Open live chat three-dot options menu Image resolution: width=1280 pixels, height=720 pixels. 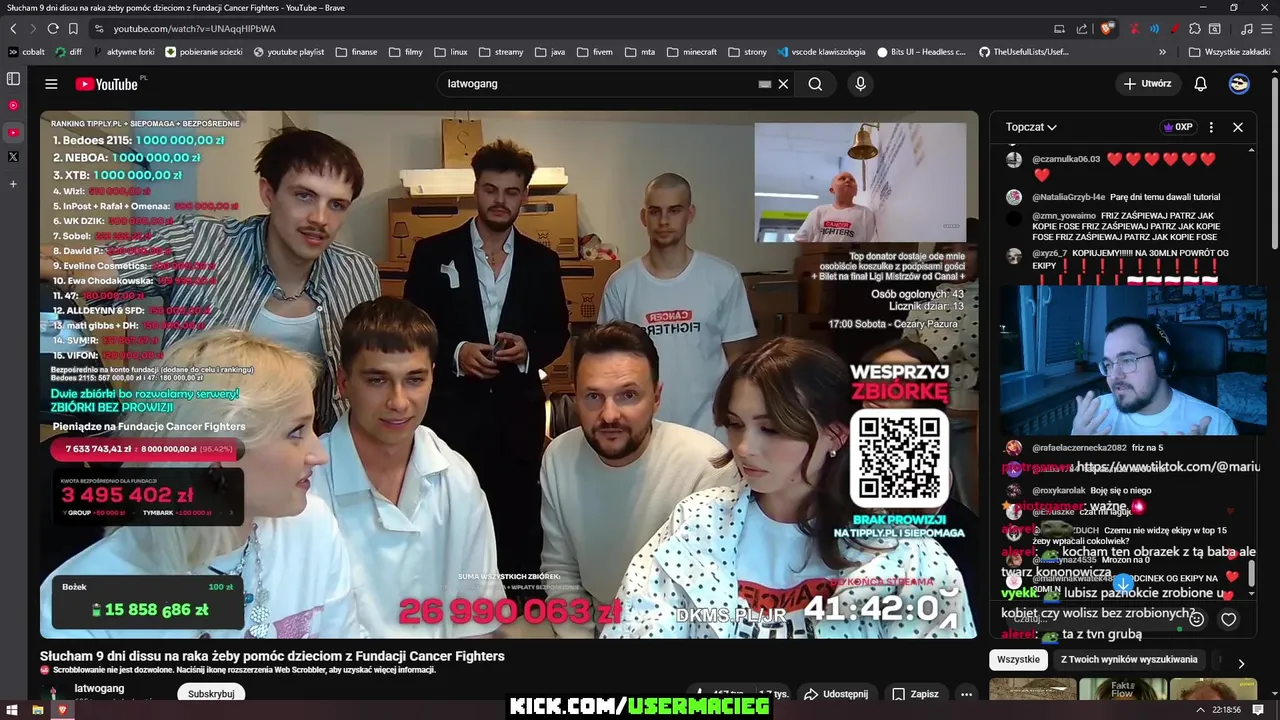tap(1211, 127)
